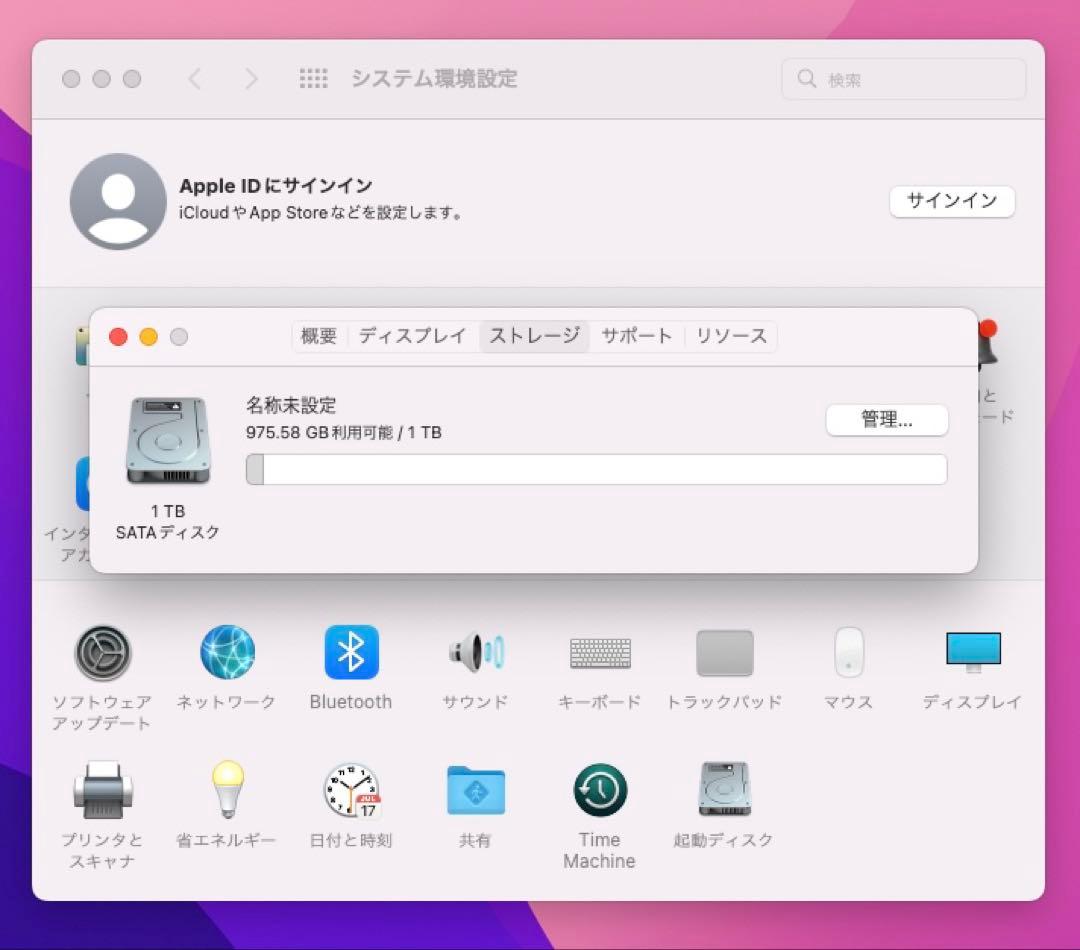Image resolution: width=1080 pixels, height=950 pixels.
Task: Open Time Machine preferences
Action: (599, 791)
